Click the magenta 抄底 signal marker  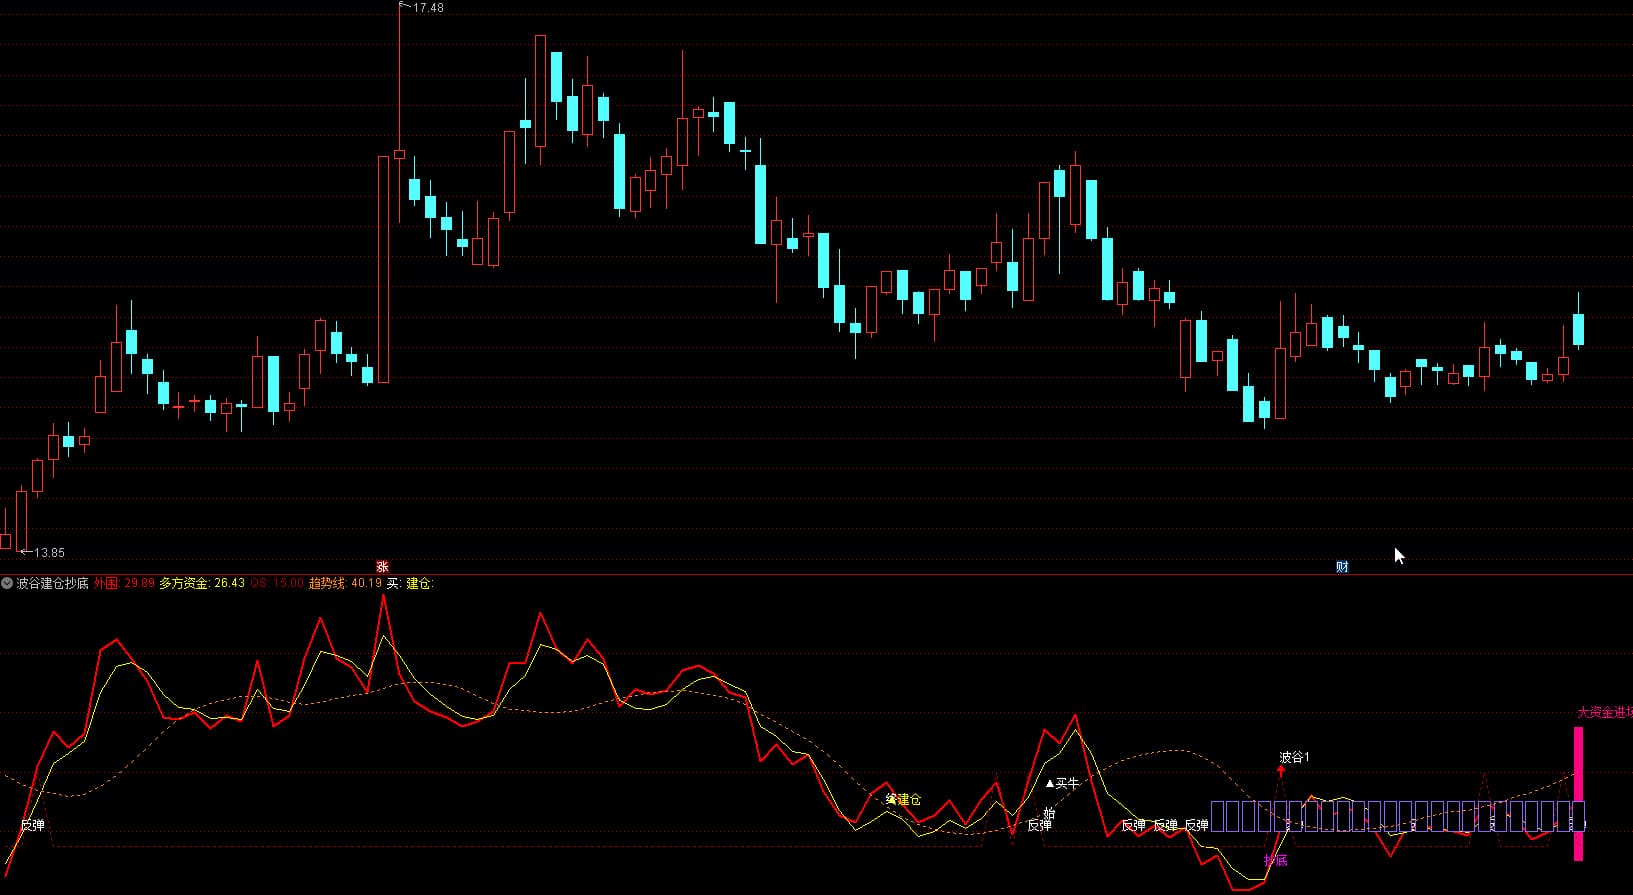point(1275,859)
